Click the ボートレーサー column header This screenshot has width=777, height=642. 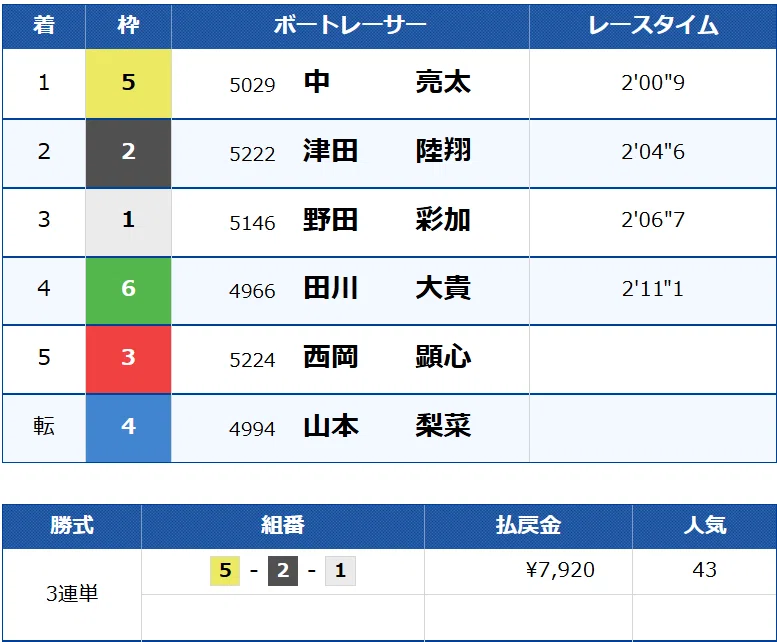coord(350,26)
